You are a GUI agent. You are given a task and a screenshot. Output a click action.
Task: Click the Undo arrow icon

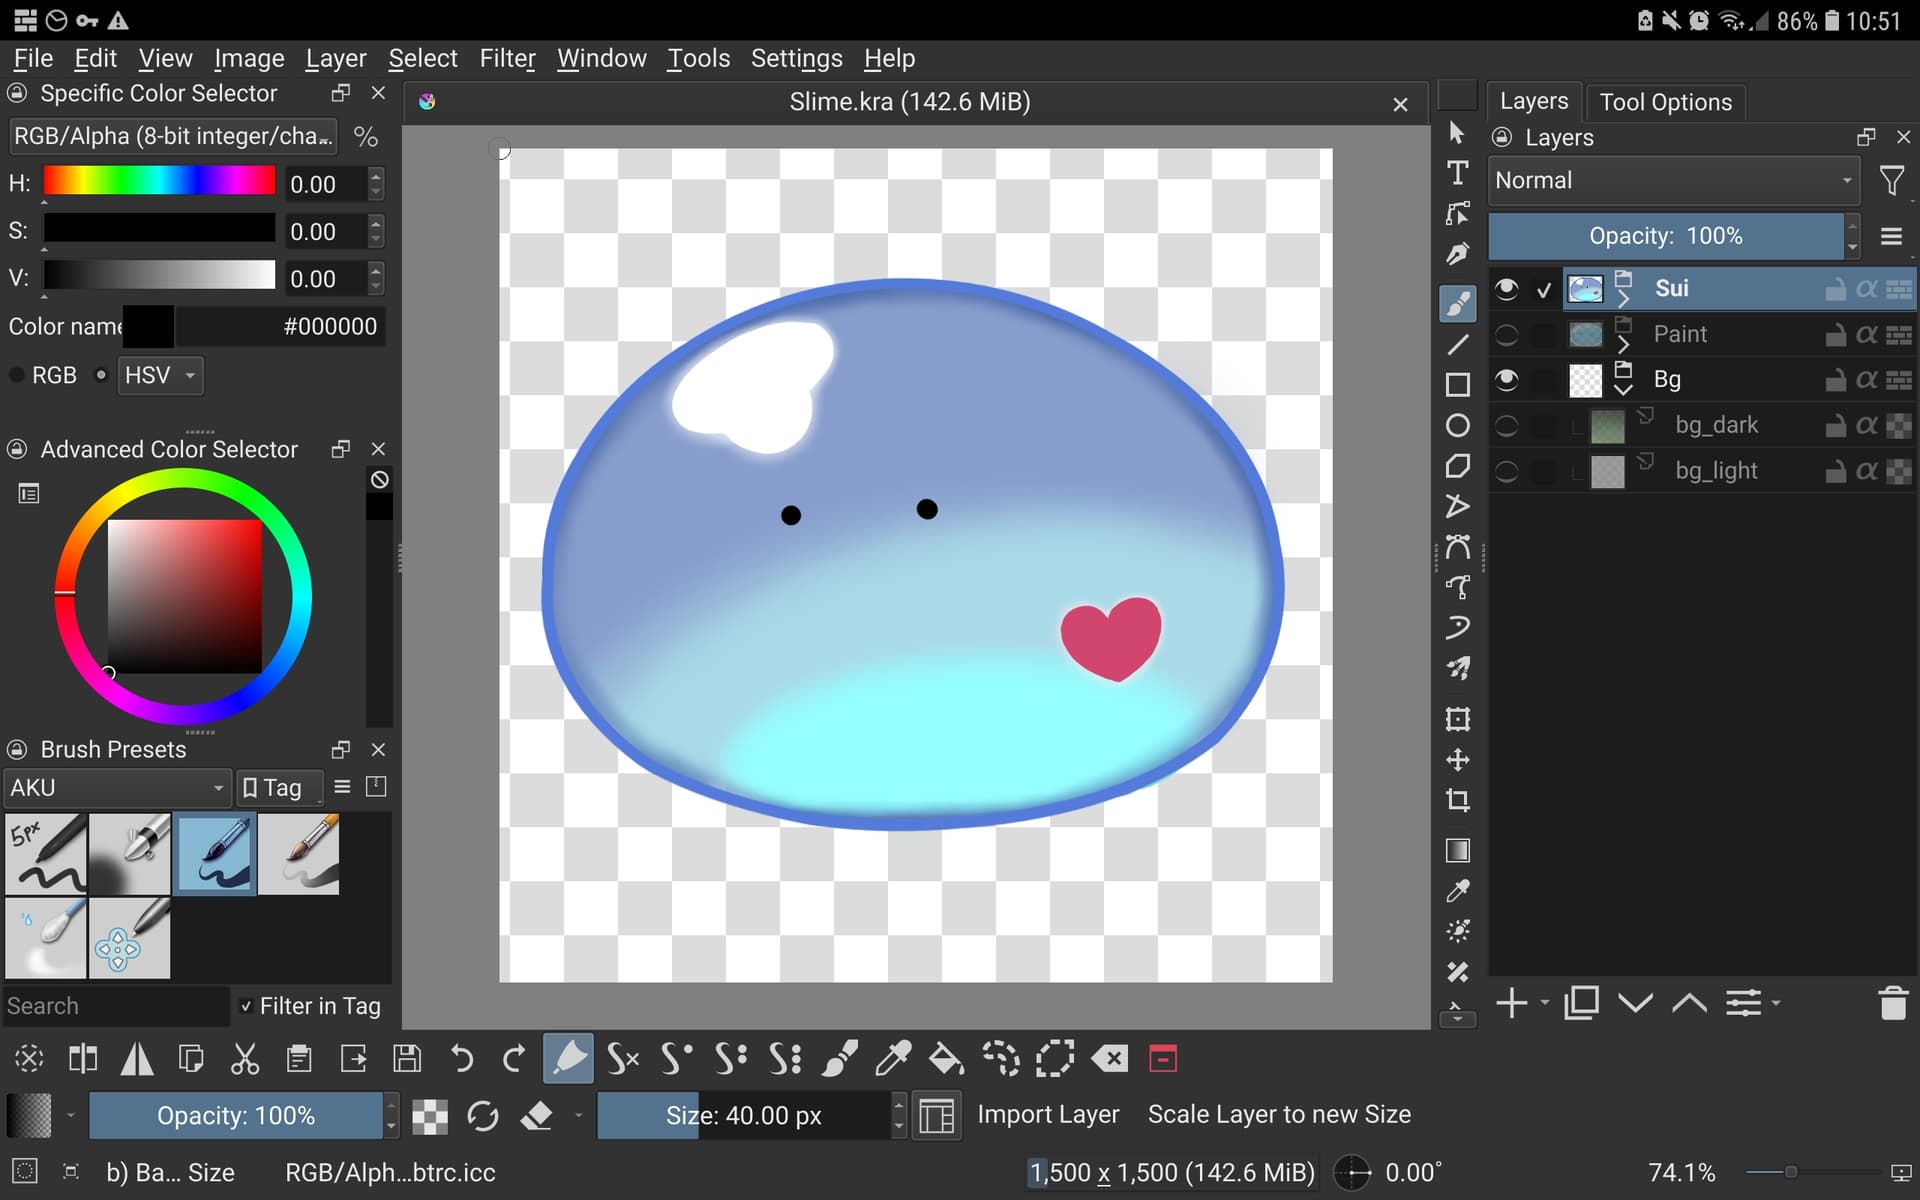[461, 1058]
